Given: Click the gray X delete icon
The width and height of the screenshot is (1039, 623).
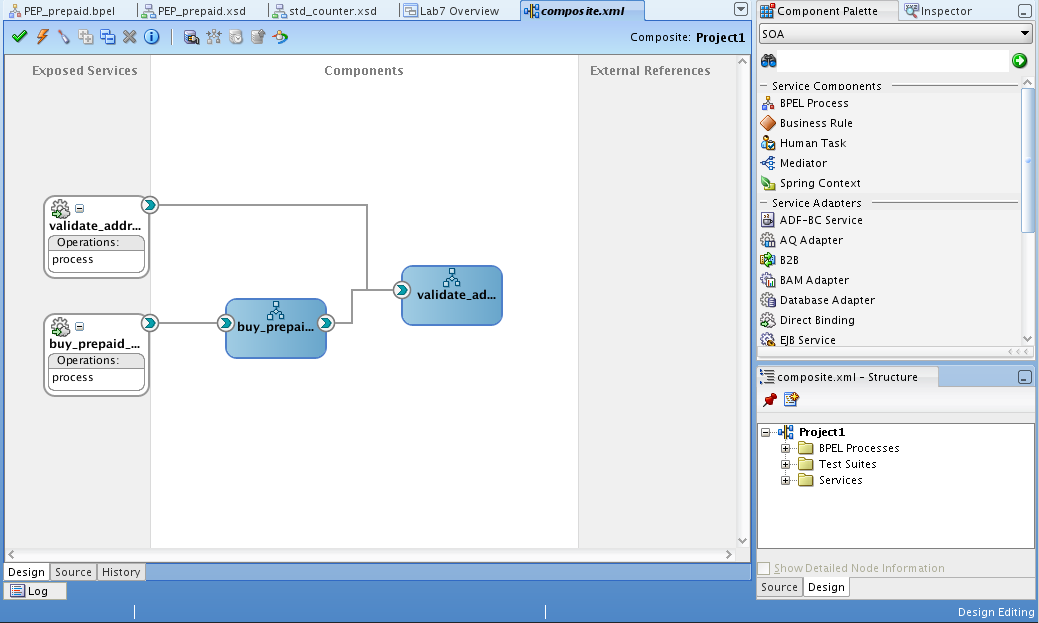Looking at the screenshot, I should [x=130, y=36].
